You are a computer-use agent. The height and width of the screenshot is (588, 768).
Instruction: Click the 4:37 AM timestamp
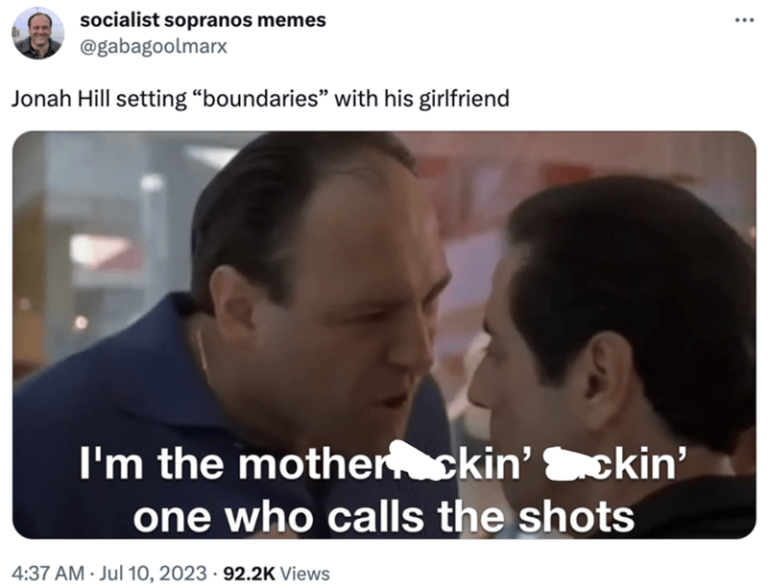click(x=48, y=573)
